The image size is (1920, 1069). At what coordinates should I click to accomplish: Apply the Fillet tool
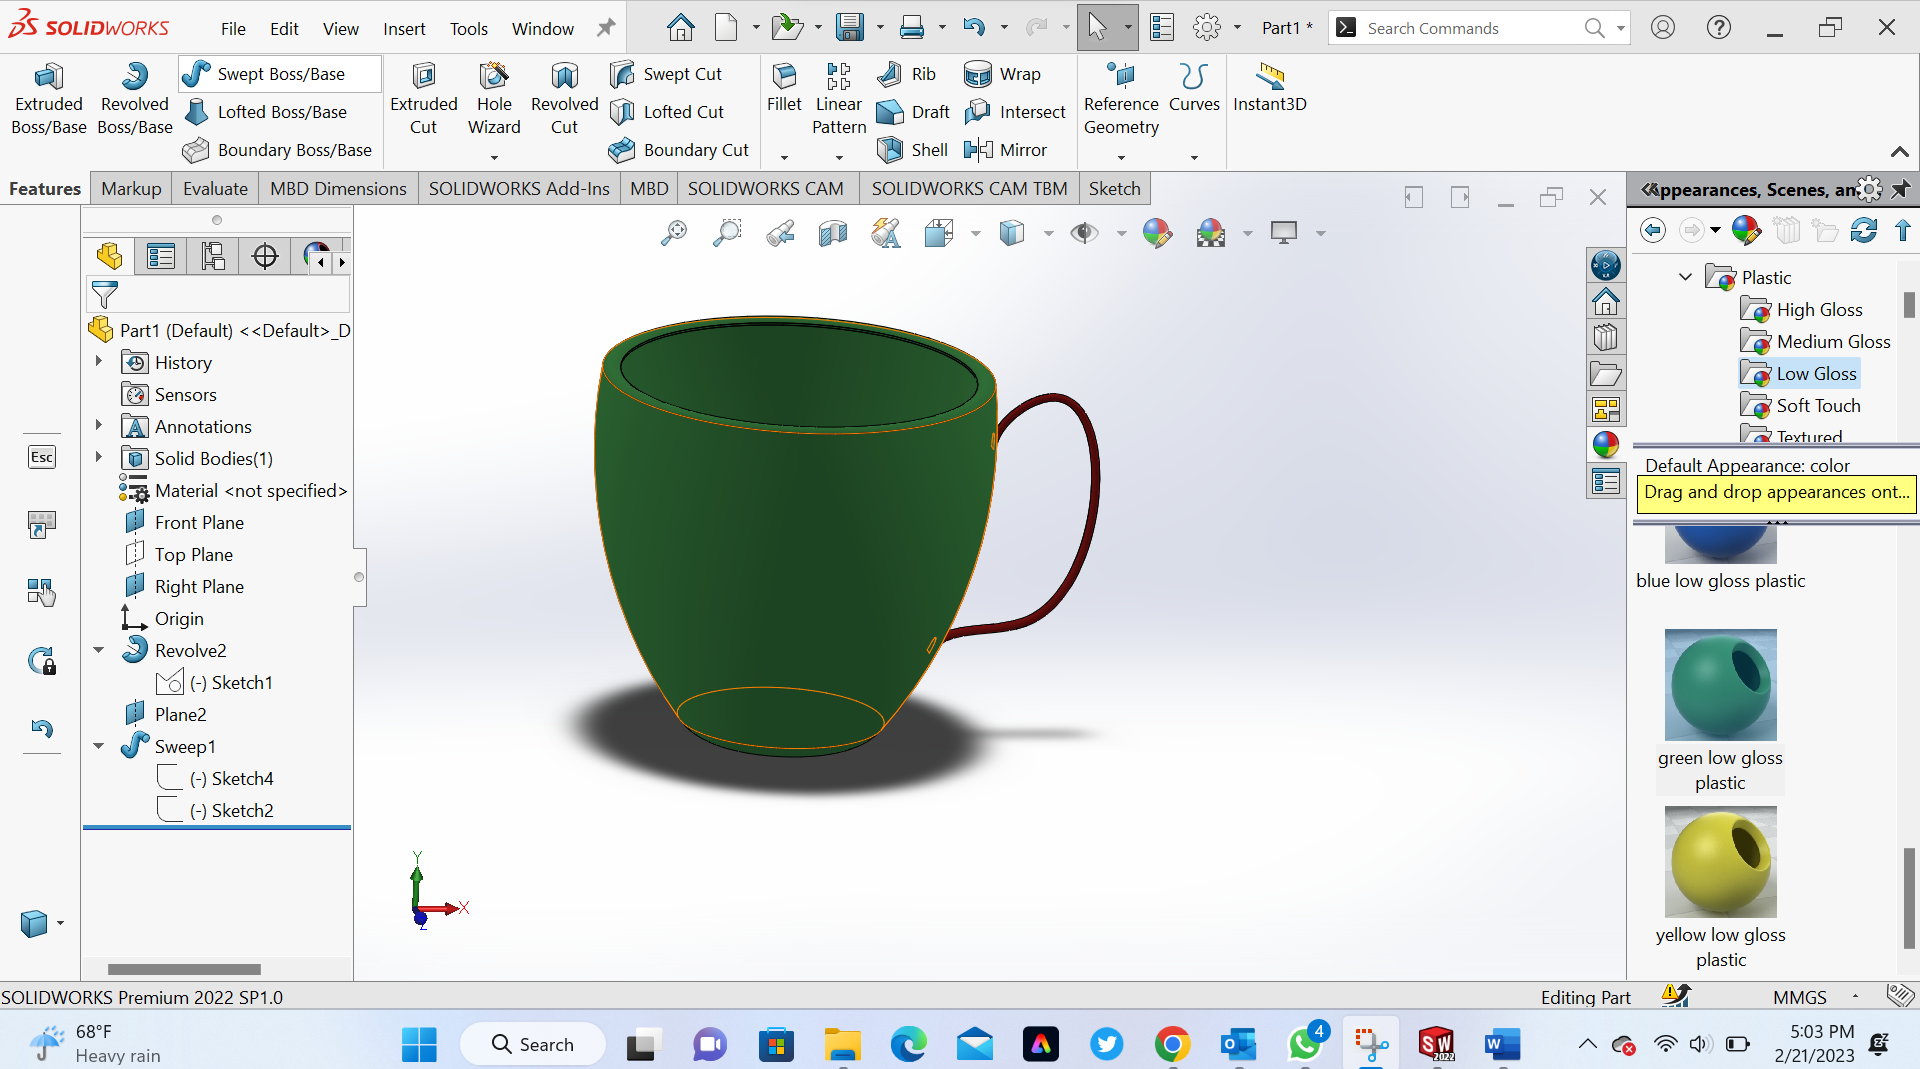784,88
